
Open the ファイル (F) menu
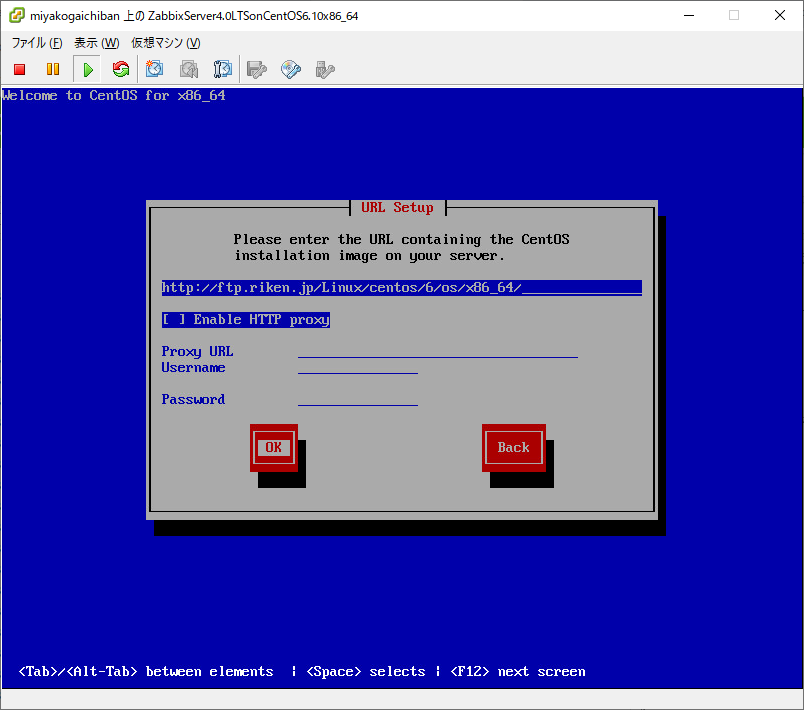[x=37, y=43]
